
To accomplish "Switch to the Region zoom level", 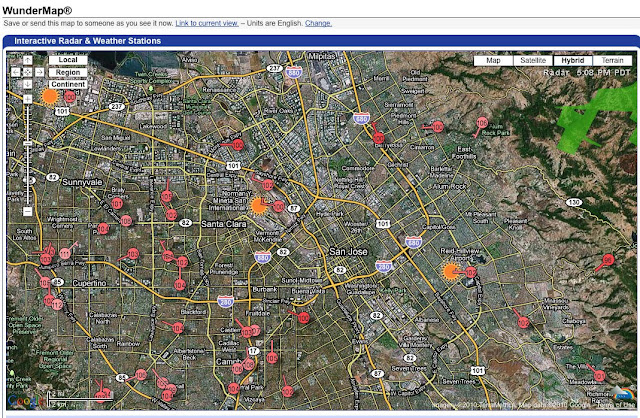I will pos(68,72).
